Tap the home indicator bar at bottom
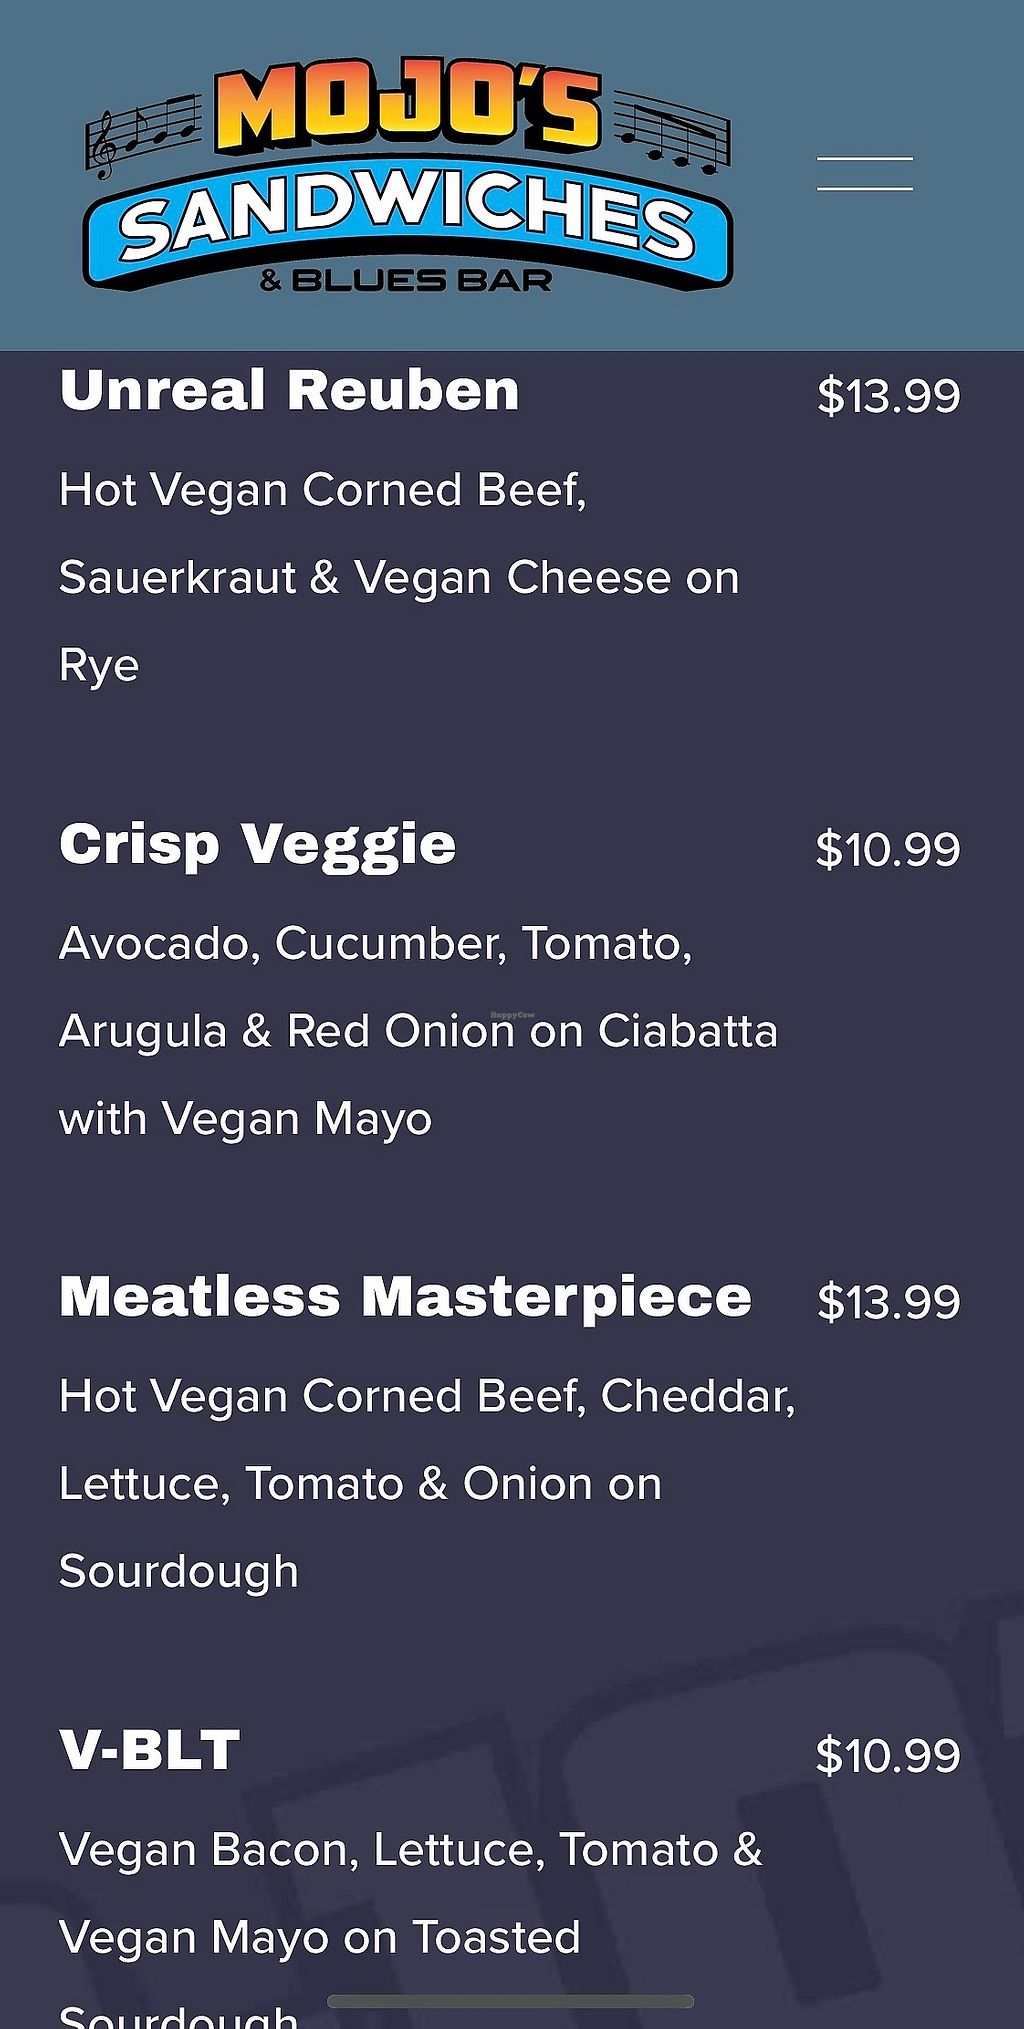The image size is (1024, 2029). 510,2001
